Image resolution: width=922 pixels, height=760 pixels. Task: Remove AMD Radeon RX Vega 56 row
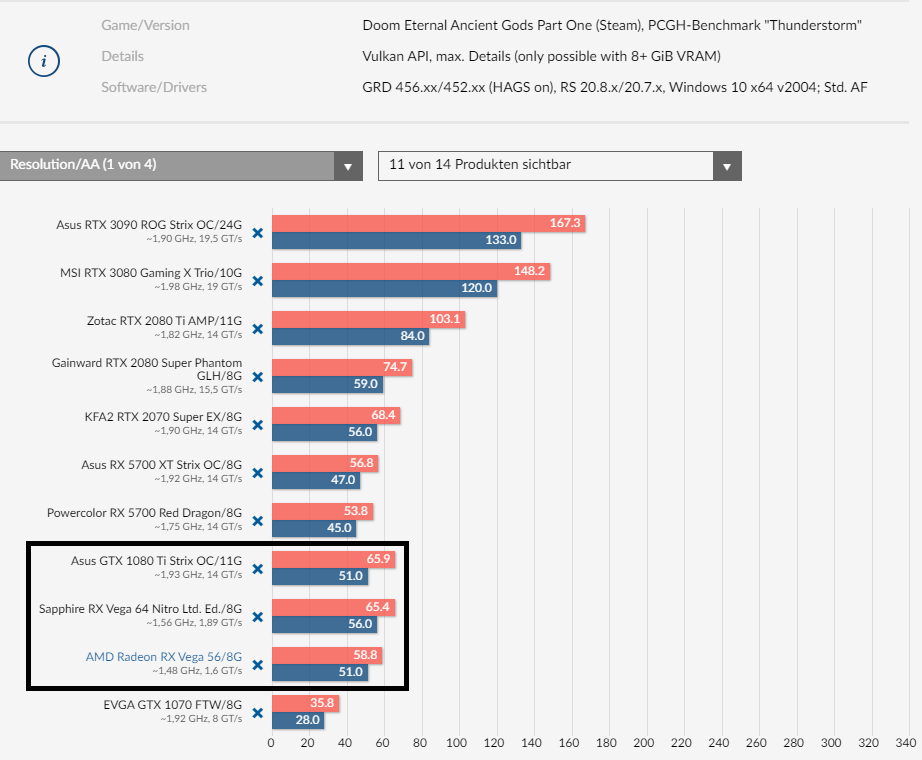tap(258, 665)
